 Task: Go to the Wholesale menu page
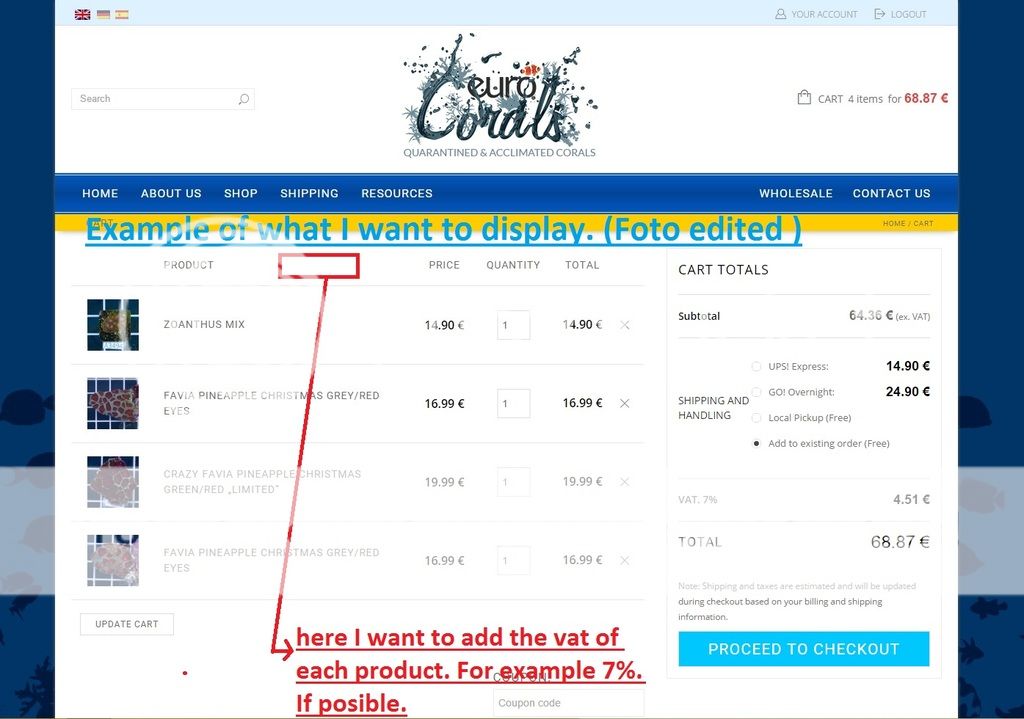795,193
